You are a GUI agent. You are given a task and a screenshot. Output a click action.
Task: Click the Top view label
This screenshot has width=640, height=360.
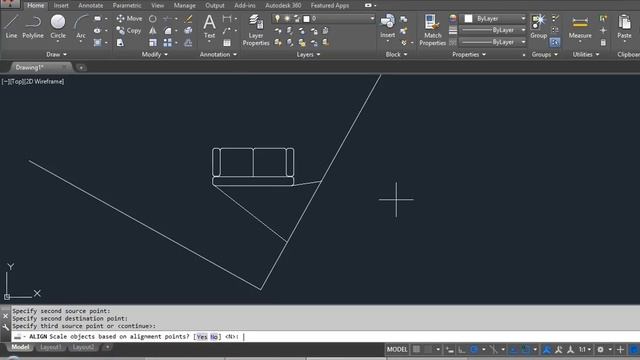tap(17, 82)
